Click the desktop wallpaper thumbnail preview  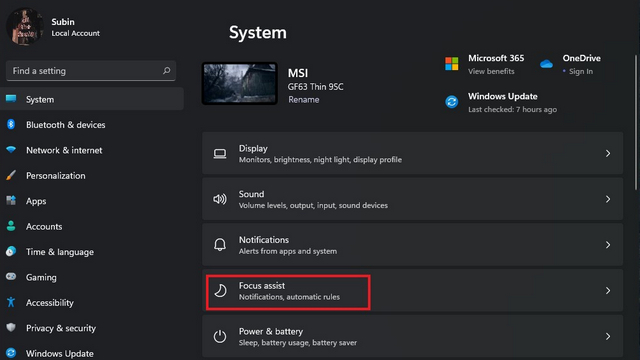tap(240, 84)
